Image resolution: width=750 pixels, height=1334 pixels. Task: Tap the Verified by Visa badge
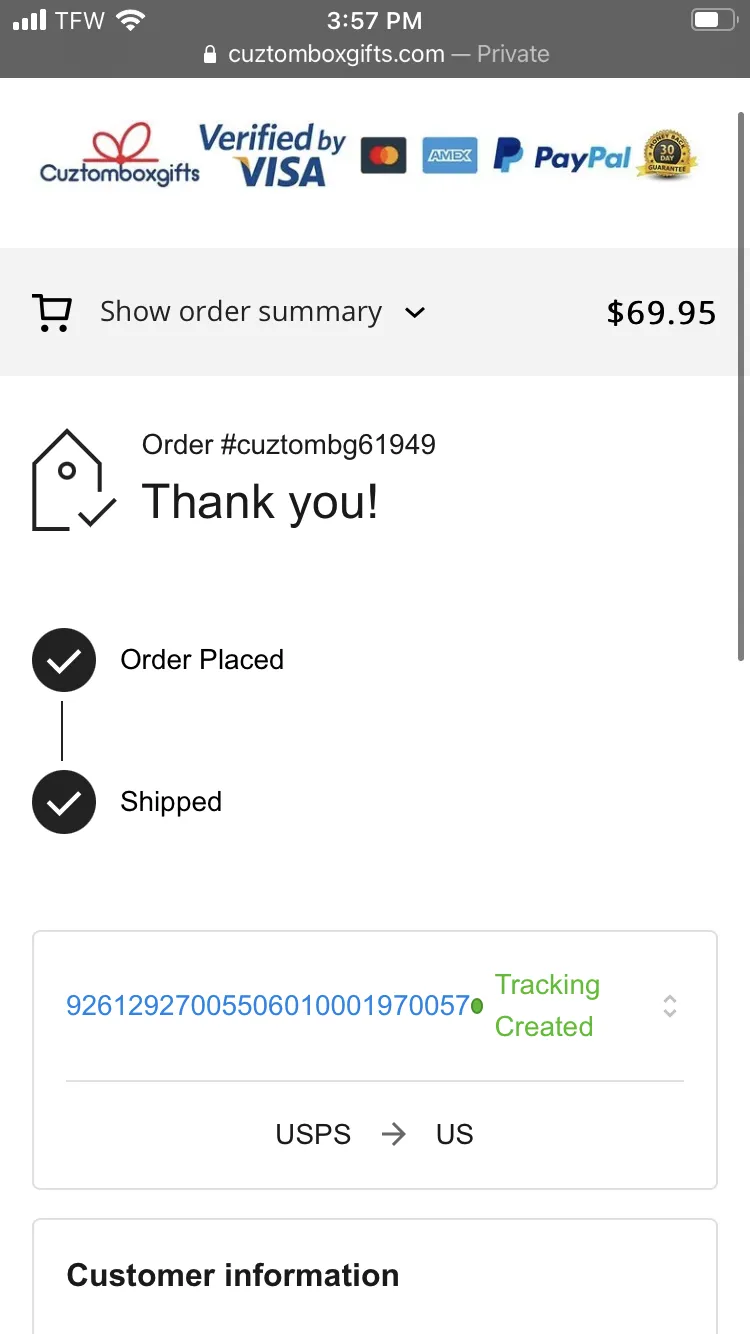[x=272, y=155]
